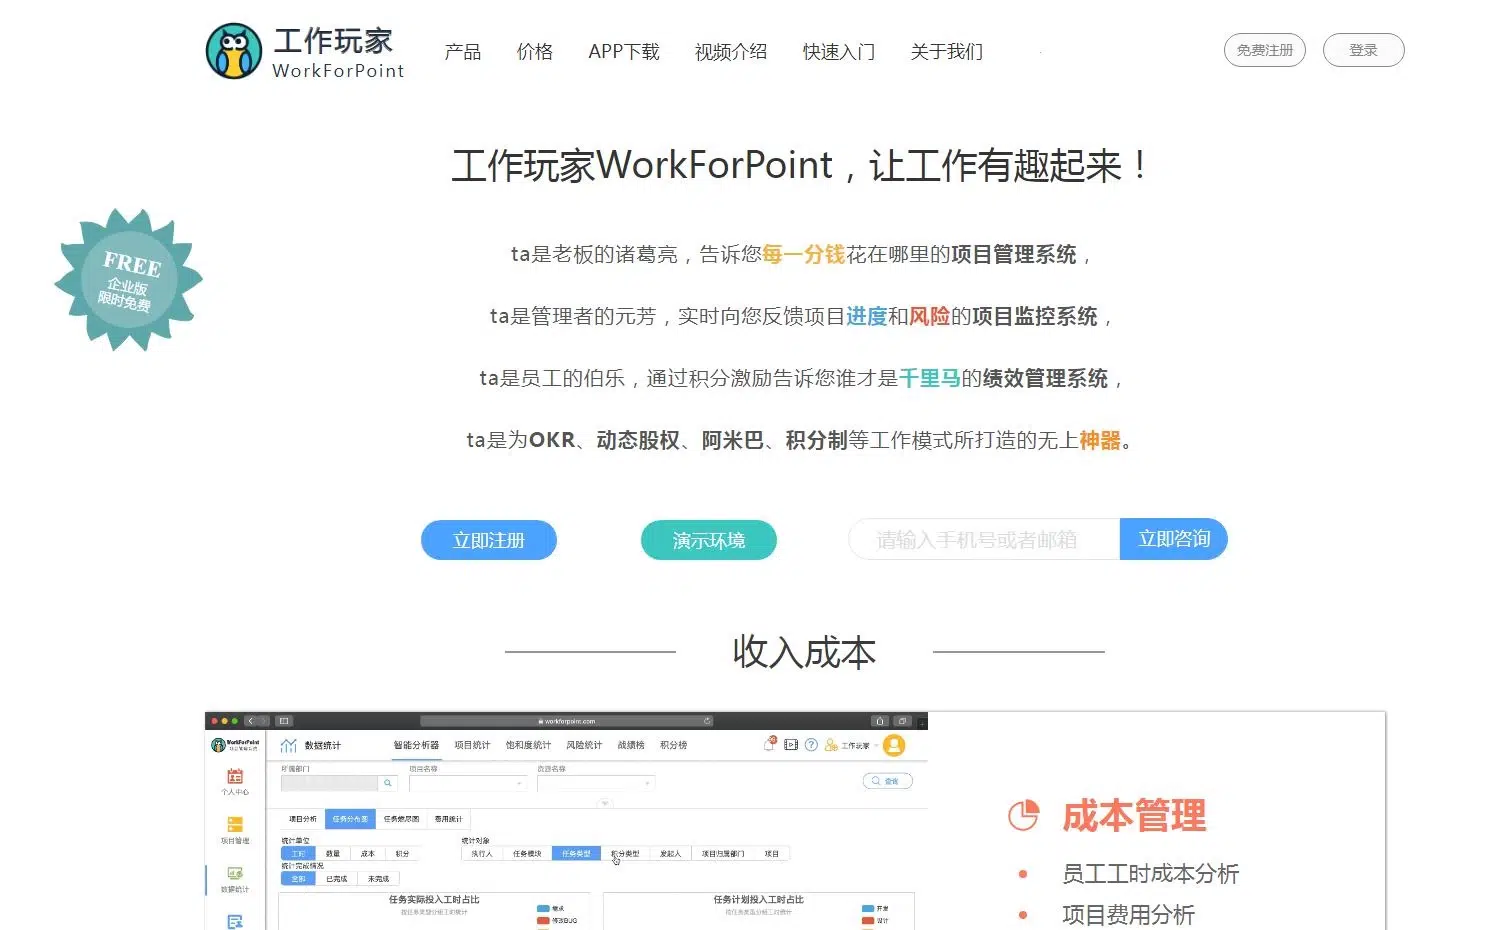Switch to the 任务燃尽图 tab
1512x930 pixels.
pos(403,819)
